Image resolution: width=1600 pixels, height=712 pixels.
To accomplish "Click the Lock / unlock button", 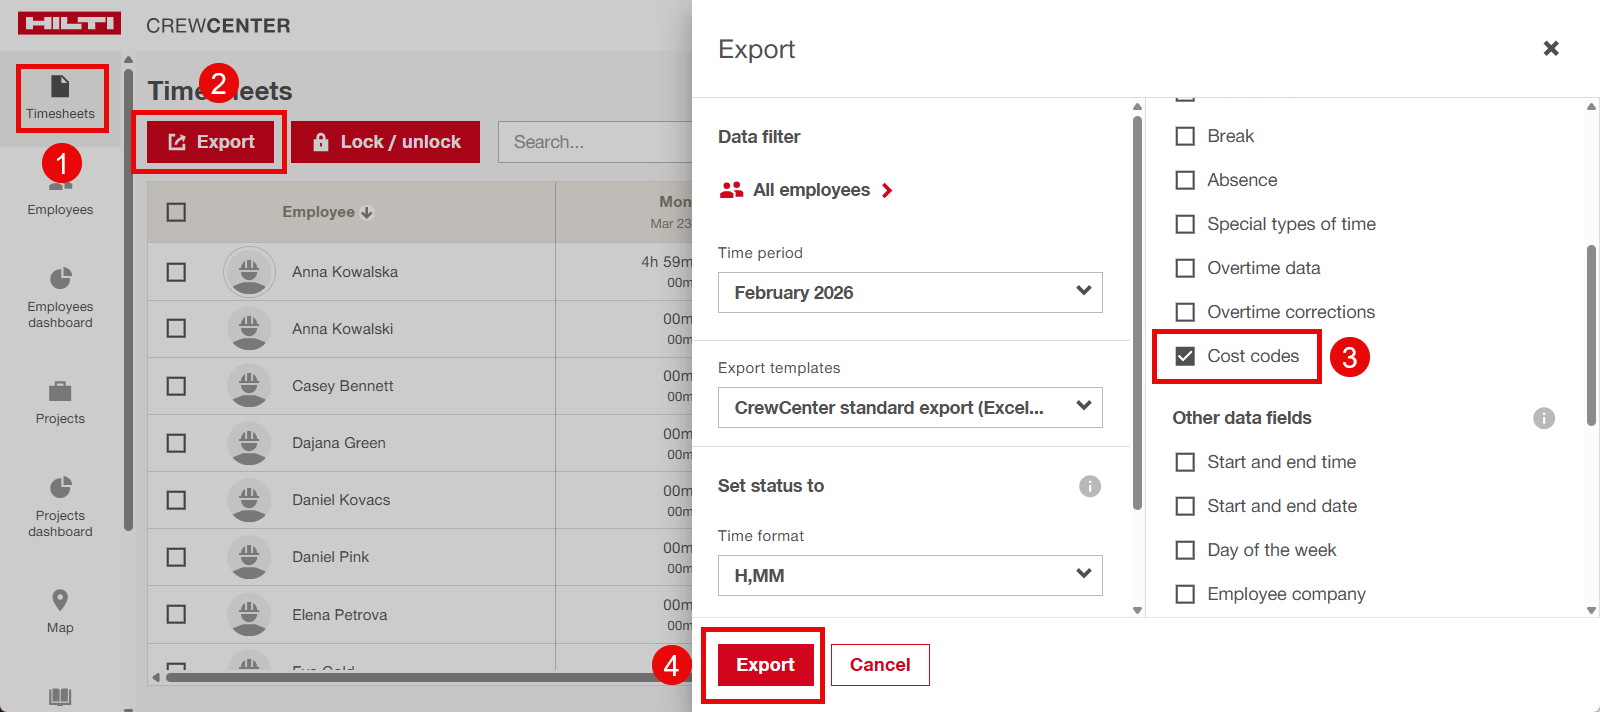I will pos(386,142).
